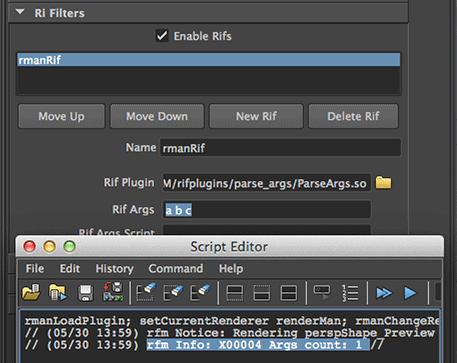Click the Load Script icon
Screen dimensions: 457x363
(x=31, y=292)
